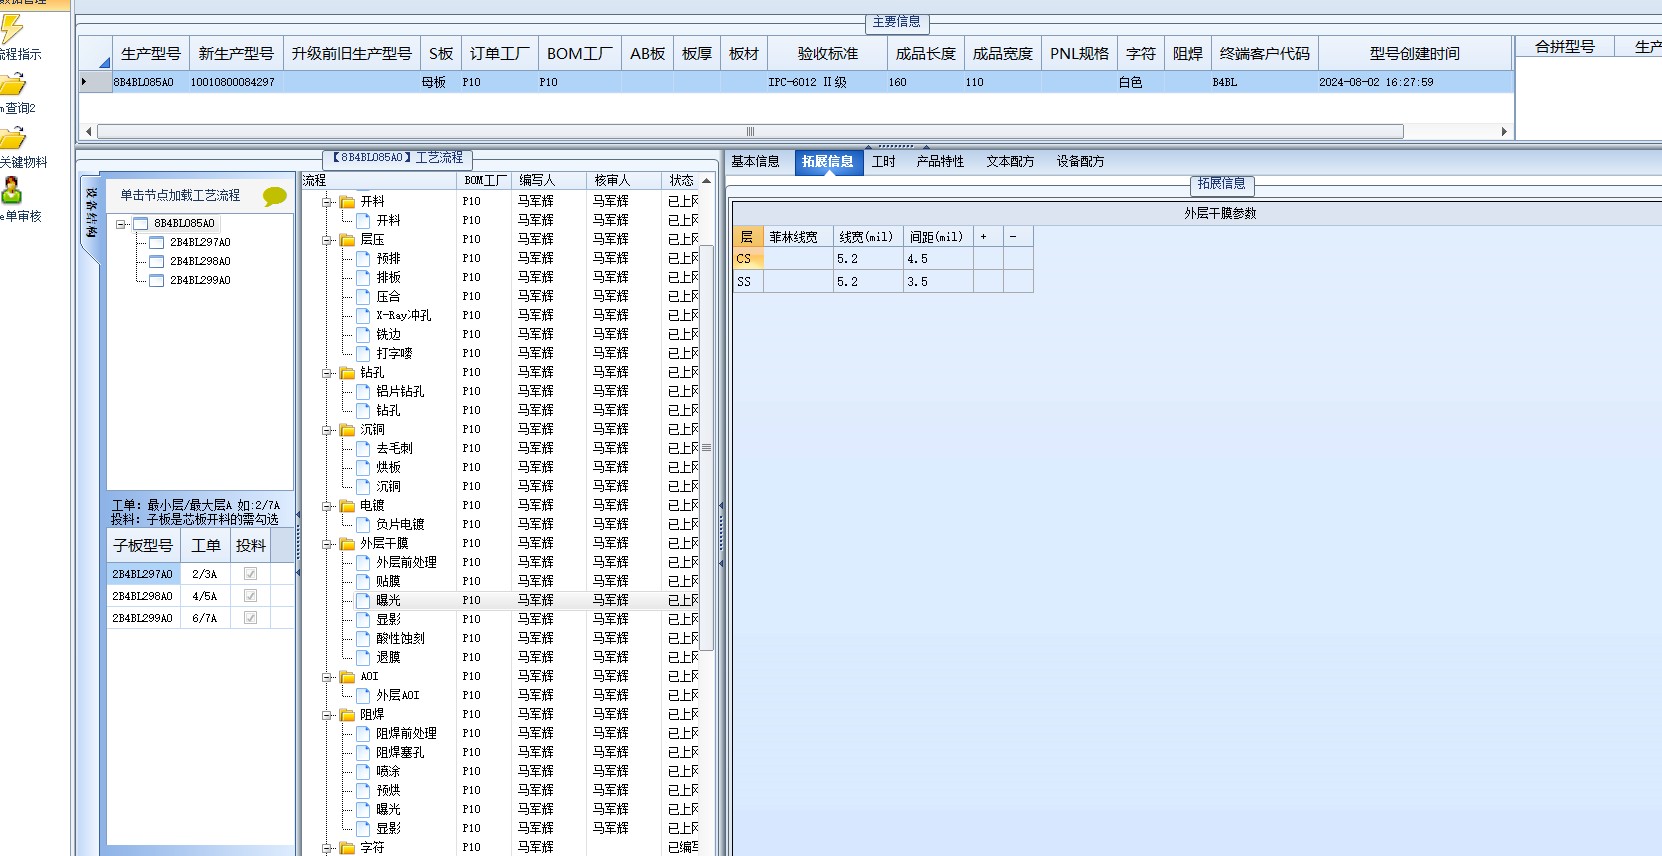Image resolution: width=1662 pixels, height=856 pixels.
Task: Collapse the 电镀 process group
Action: click(x=327, y=506)
